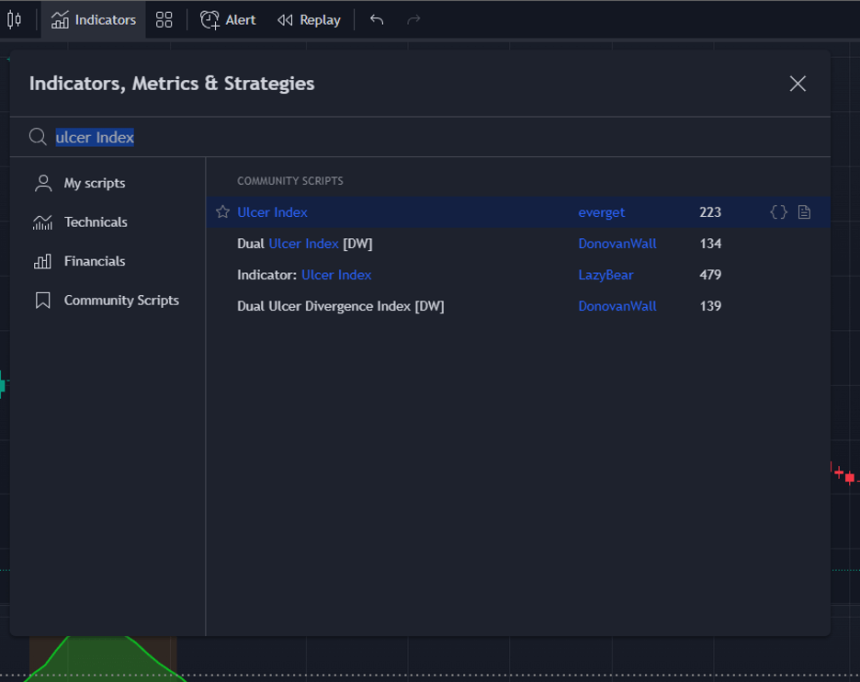Select the Technicals category
This screenshot has width=860, height=682.
pyautogui.click(x=95, y=222)
